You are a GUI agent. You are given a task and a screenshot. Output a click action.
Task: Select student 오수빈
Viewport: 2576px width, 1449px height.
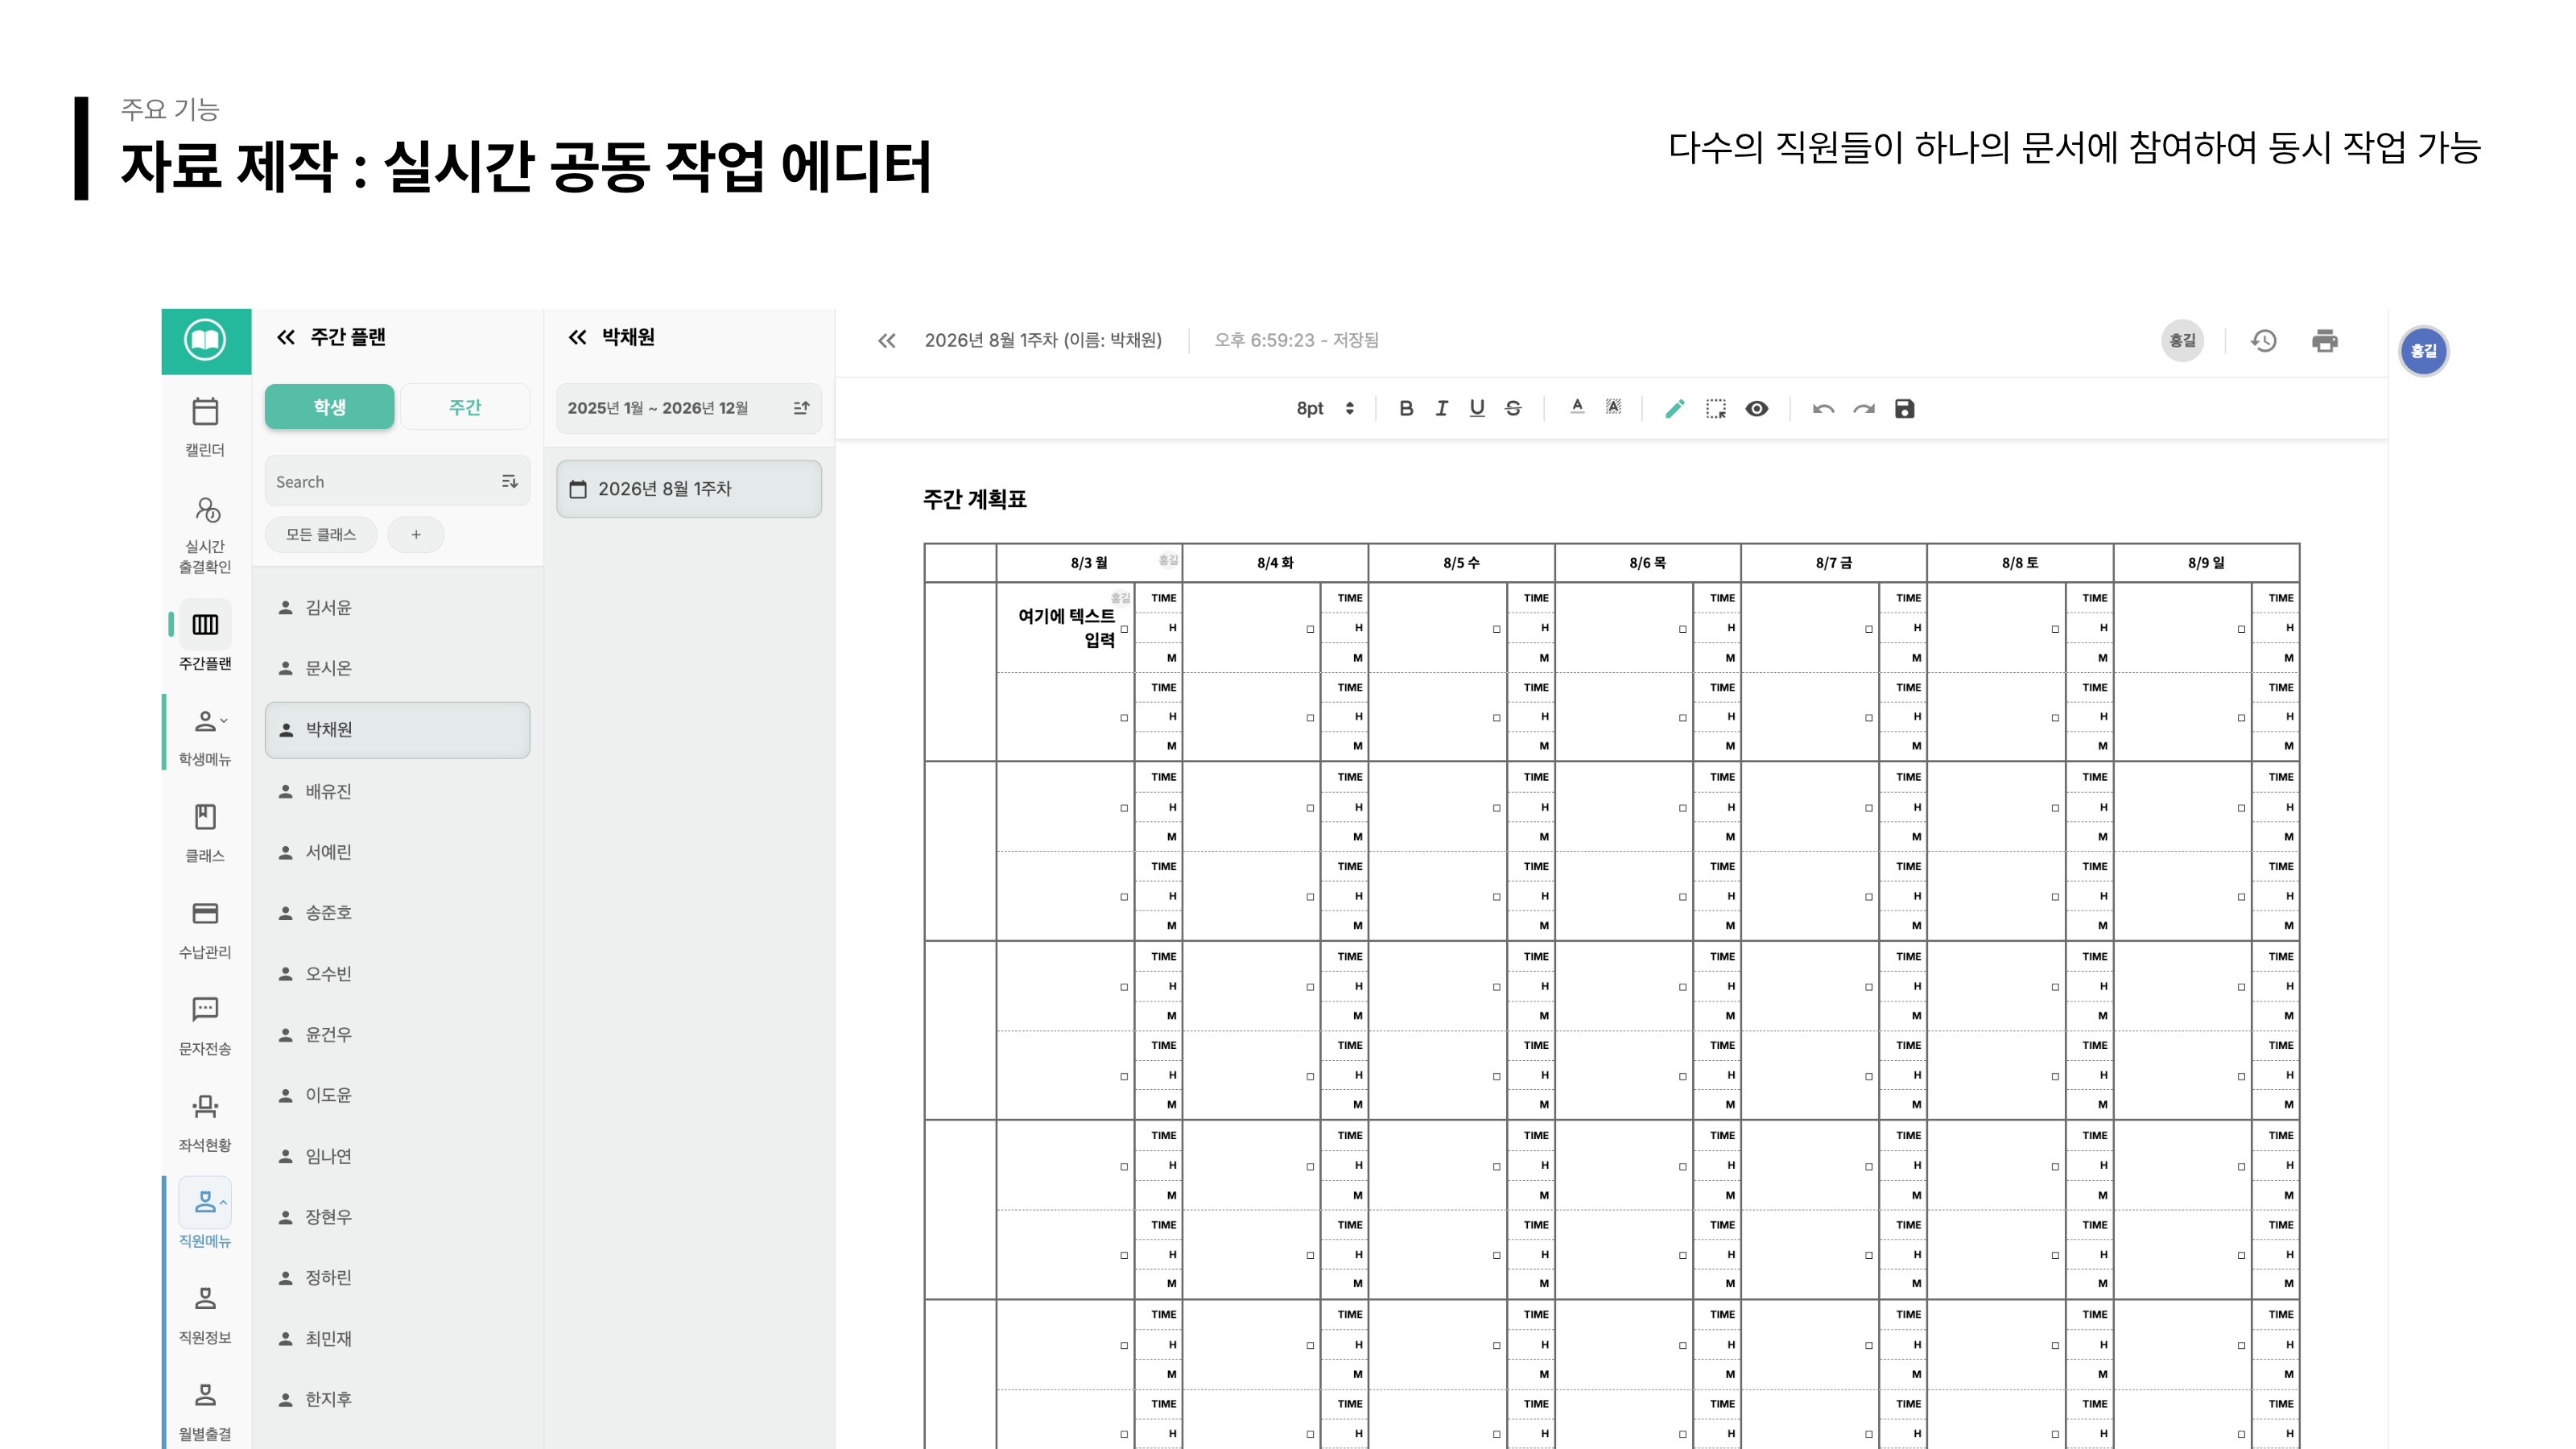point(397,973)
